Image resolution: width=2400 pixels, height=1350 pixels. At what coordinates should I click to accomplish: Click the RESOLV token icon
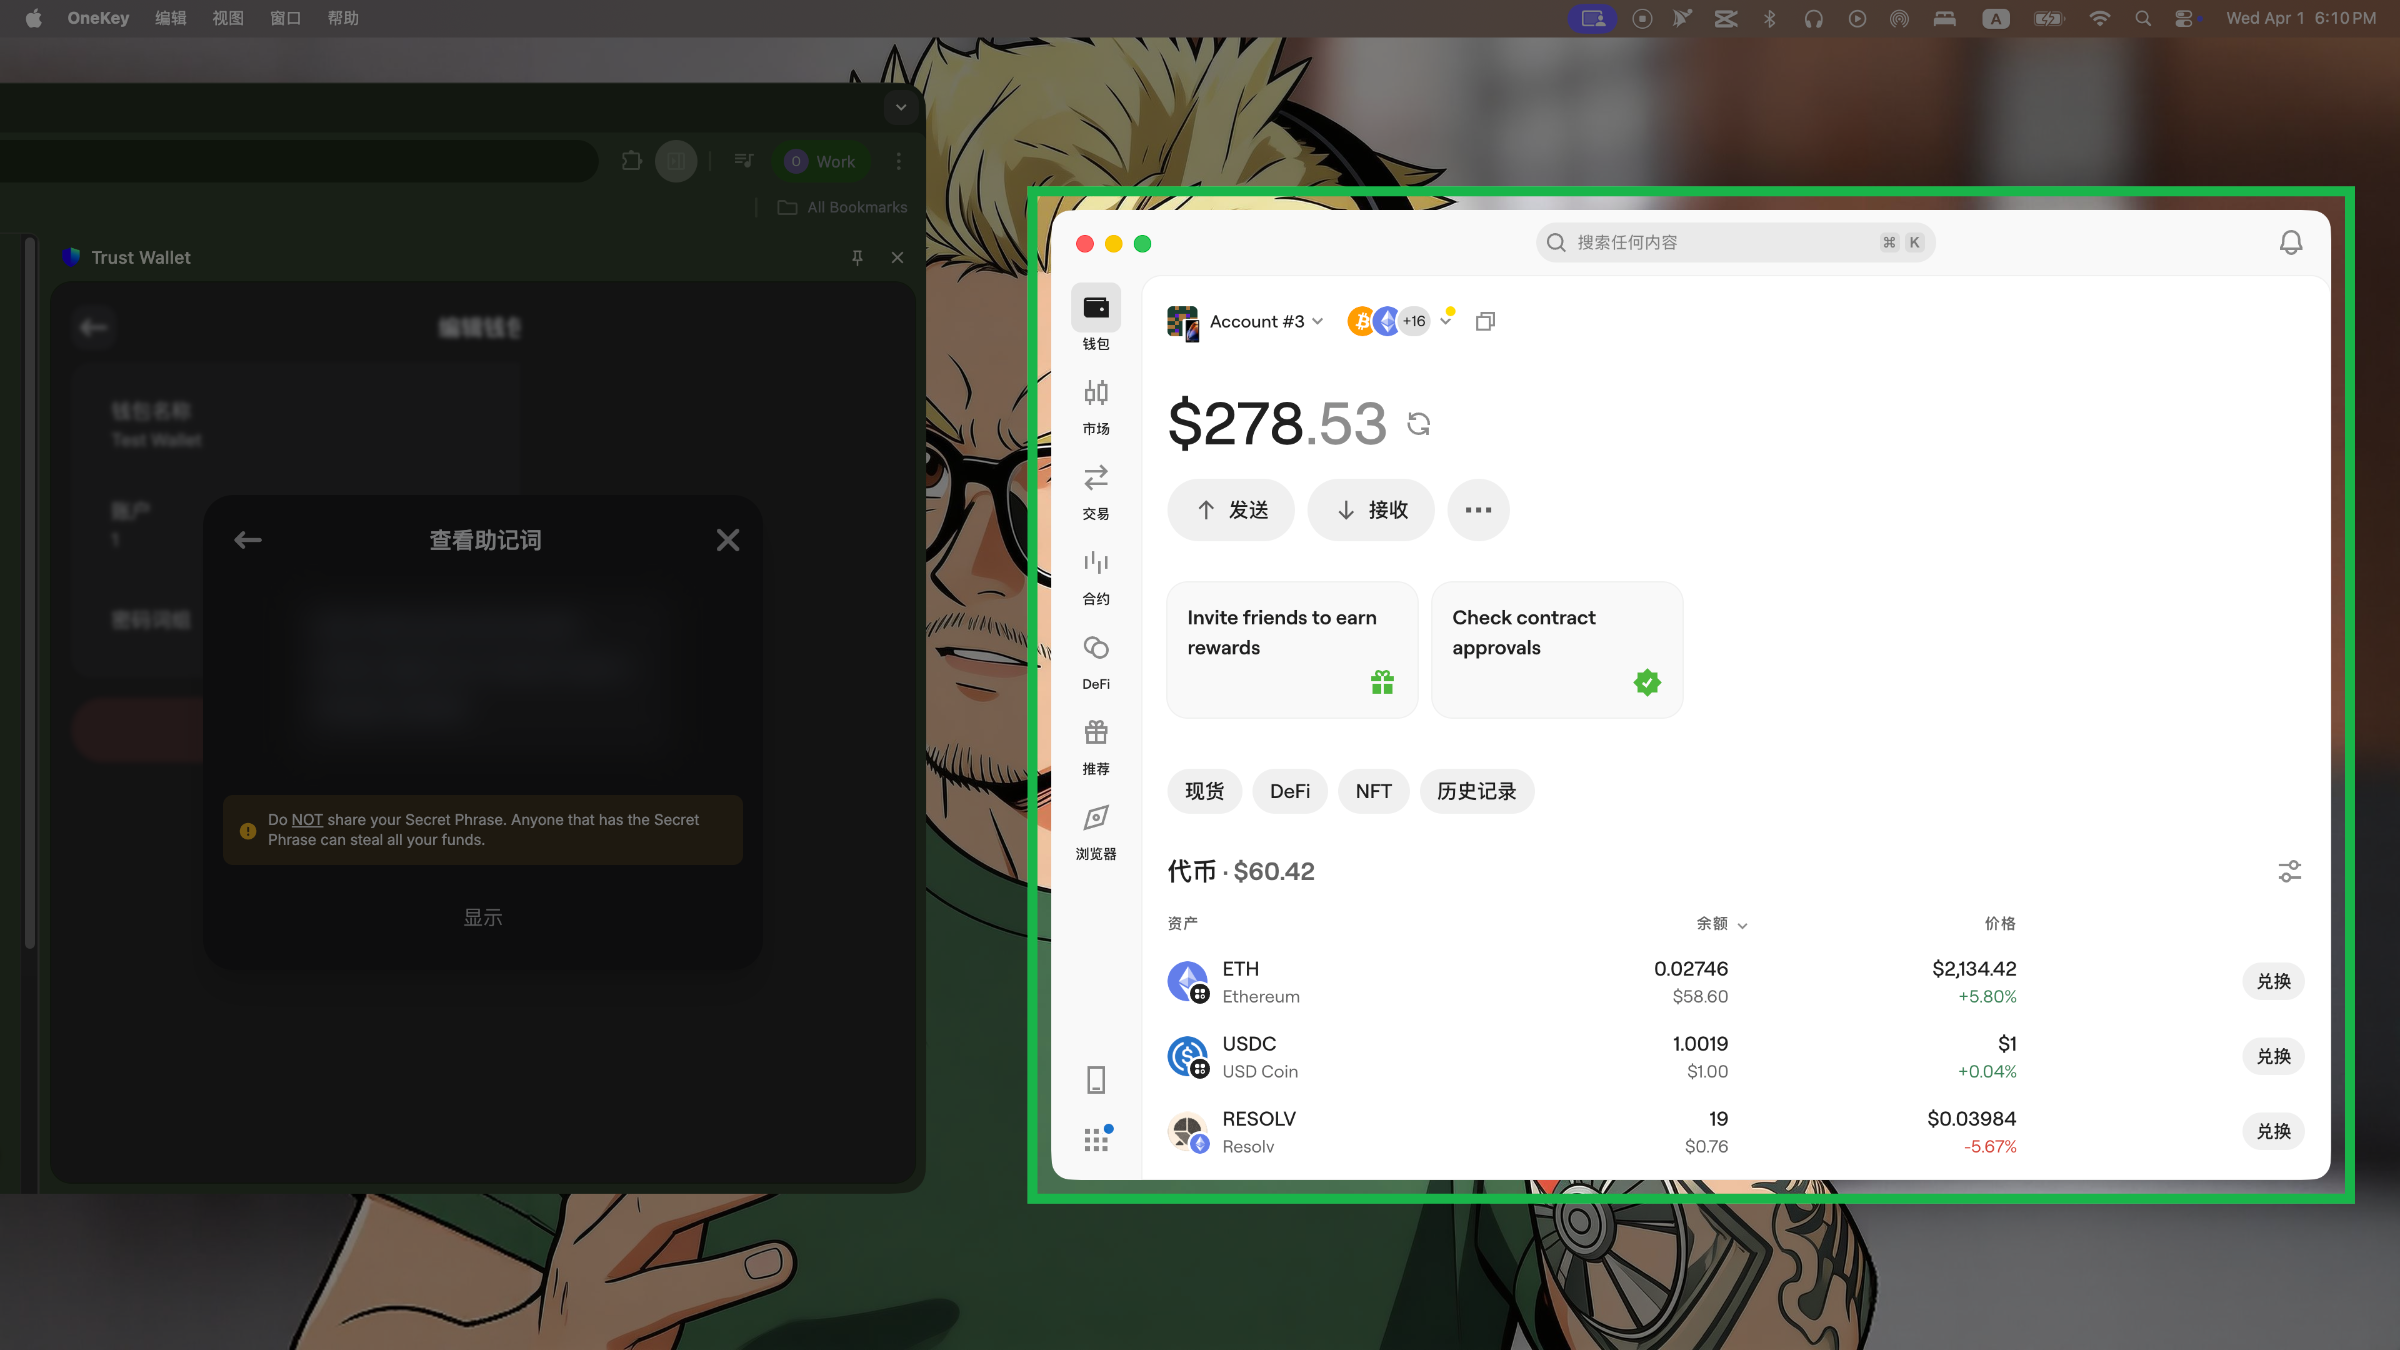pos(1188,1131)
